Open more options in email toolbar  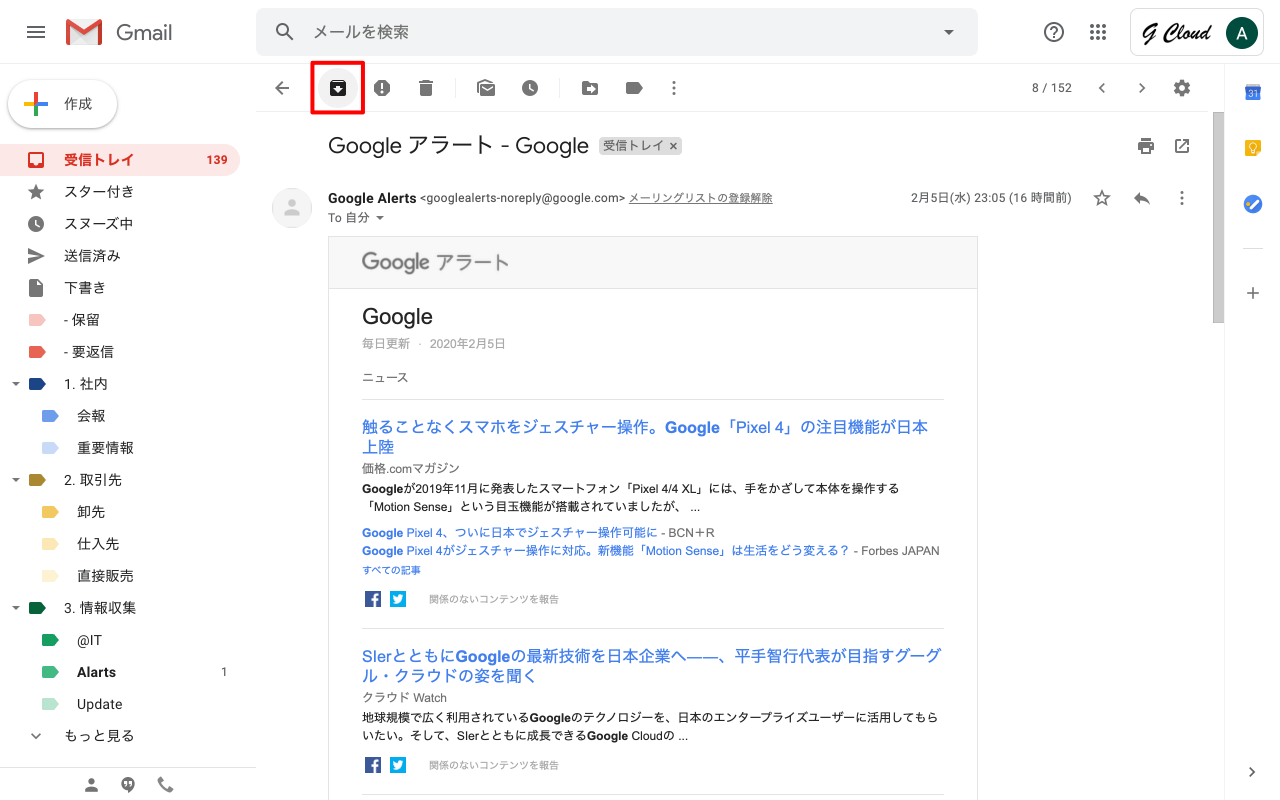click(x=674, y=88)
